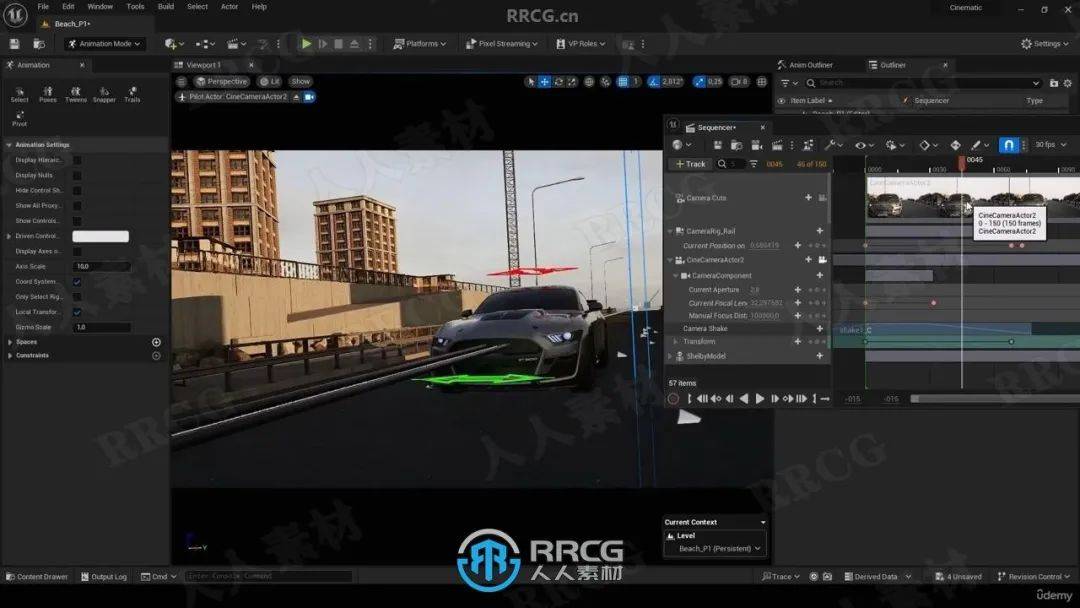Screen dimensions: 1080x608
Task: Add a track to the CameraRig_Rail row
Action: [820, 231]
